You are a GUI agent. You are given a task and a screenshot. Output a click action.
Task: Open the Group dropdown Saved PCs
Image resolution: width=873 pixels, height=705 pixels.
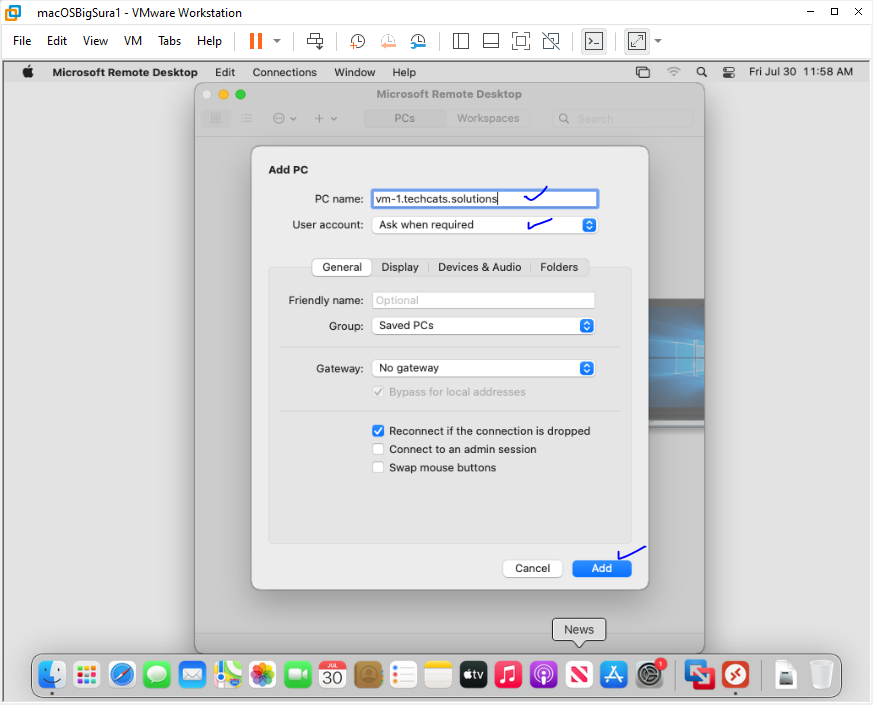pos(483,326)
